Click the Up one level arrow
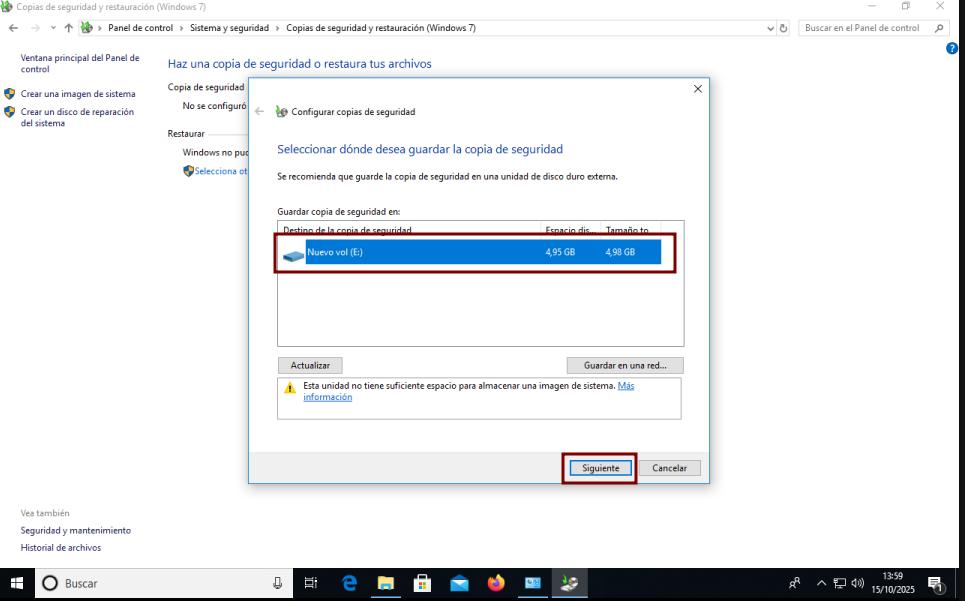This screenshot has width=965, height=601. click(68, 28)
